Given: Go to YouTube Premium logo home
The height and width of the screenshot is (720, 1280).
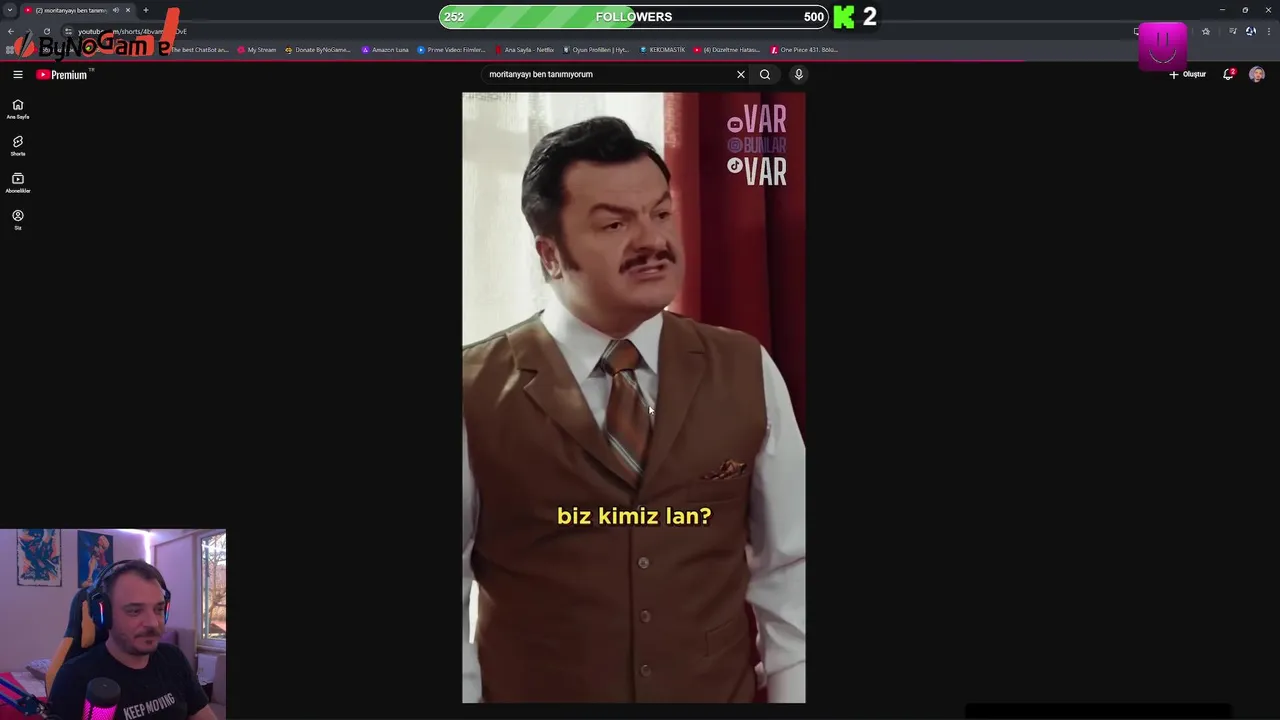Looking at the screenshot, I should click(x=63, y=74).
